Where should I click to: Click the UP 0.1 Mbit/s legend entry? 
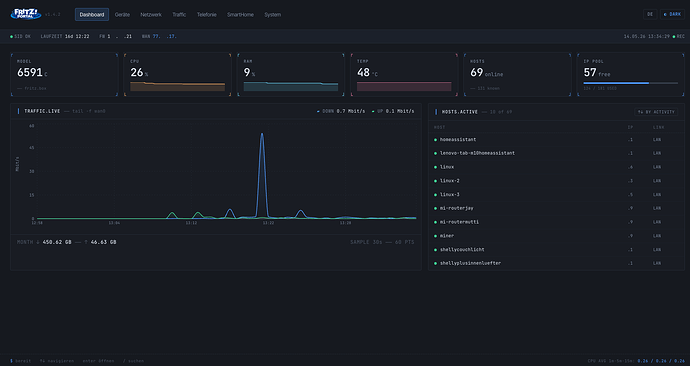(393, 111)
